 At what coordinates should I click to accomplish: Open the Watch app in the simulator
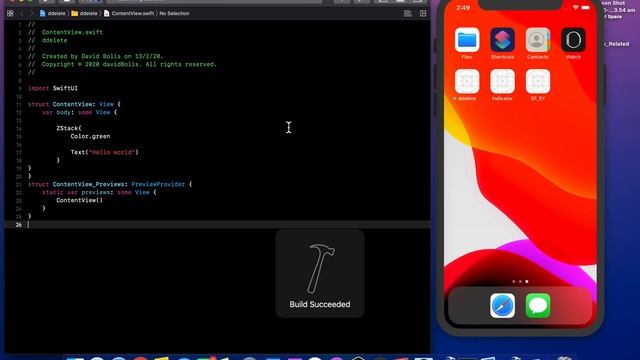(x=573, y=40)
